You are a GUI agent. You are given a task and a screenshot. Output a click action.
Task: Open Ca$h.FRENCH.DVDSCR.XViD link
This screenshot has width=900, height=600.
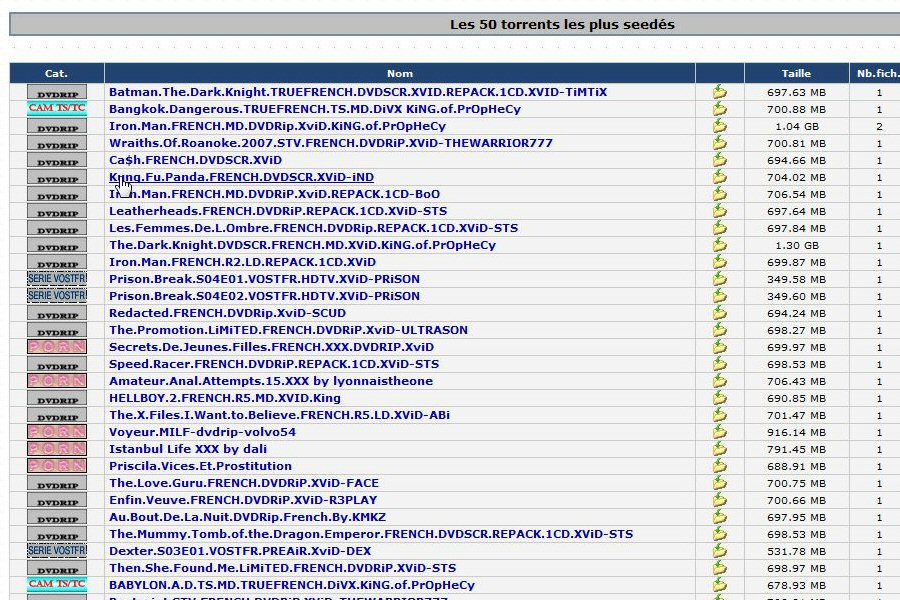pyautogui.click(x=195, y=160)
